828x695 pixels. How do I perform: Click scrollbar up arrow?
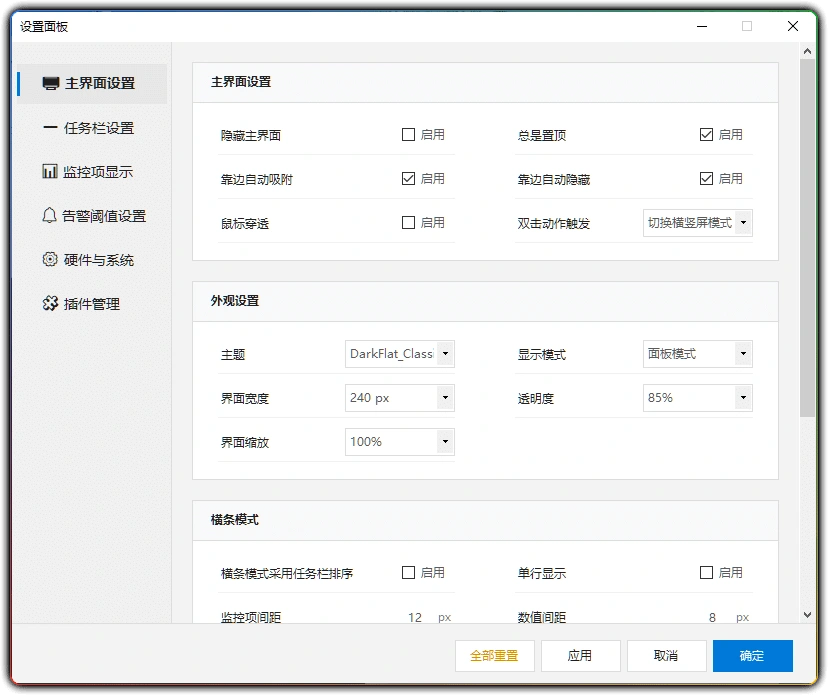click(x=807, y=51)
